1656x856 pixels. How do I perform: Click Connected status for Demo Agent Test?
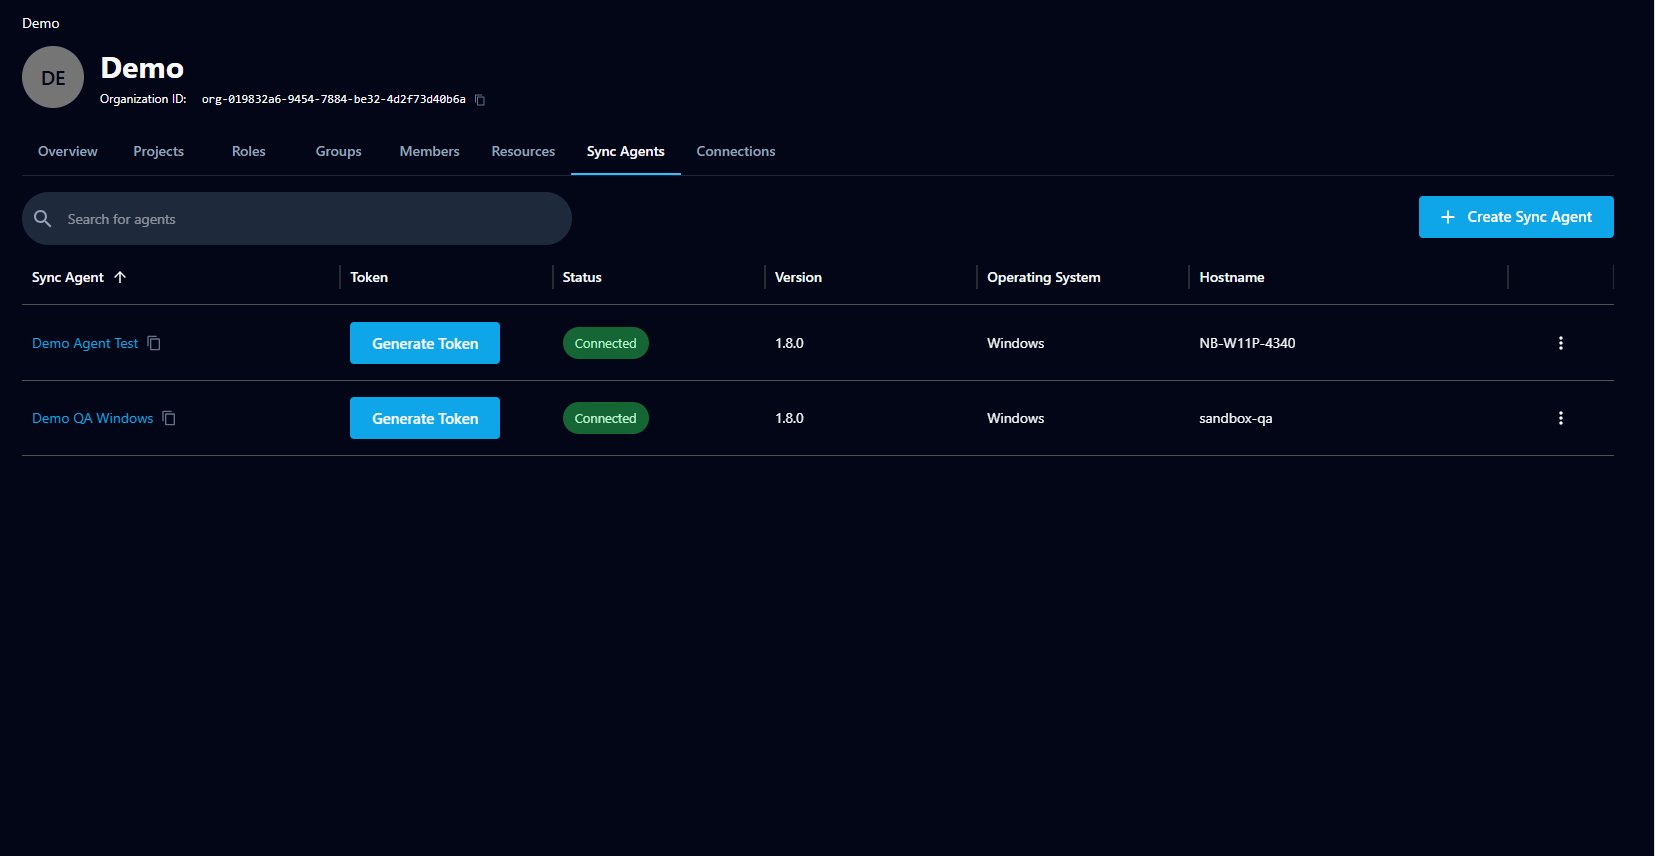coord(606,343)
